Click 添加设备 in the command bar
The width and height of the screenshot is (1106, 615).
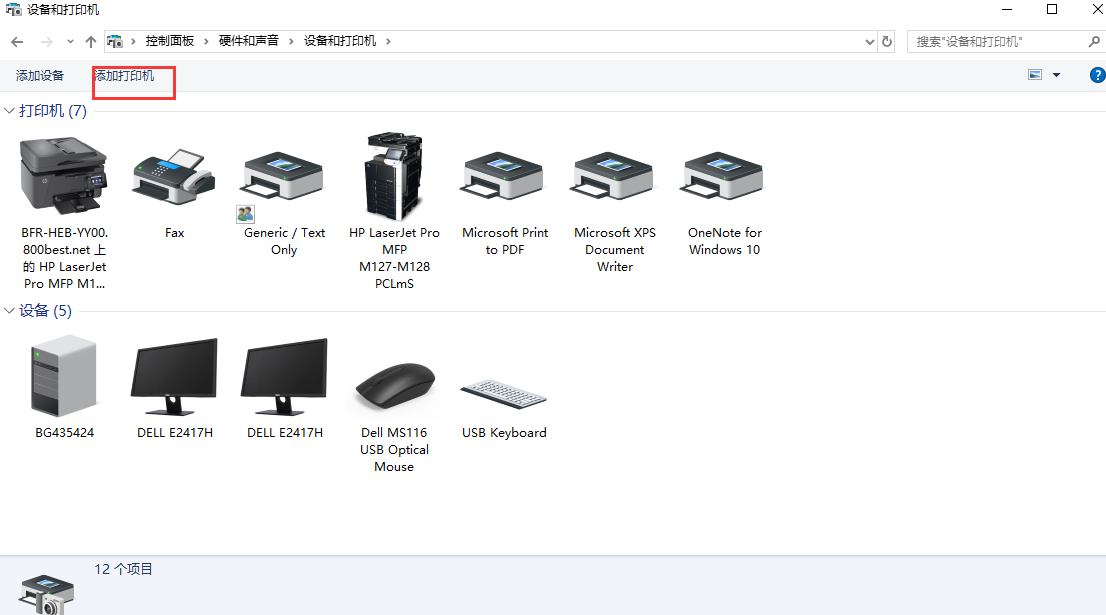point(40,75)
